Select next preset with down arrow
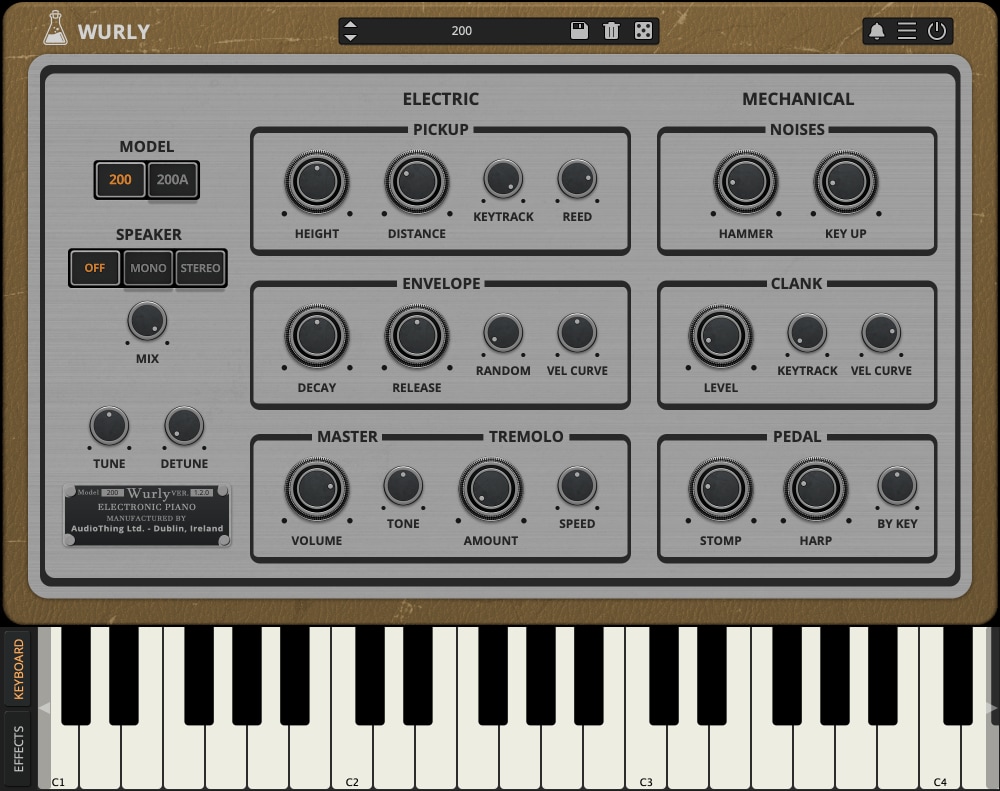Image resolution: width=1000 pixels, height=791 pixels. coord(350,38)
